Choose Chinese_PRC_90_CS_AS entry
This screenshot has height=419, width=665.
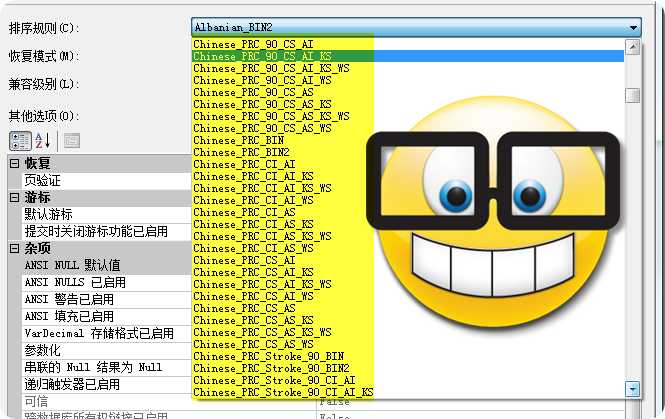click(408, 92)
